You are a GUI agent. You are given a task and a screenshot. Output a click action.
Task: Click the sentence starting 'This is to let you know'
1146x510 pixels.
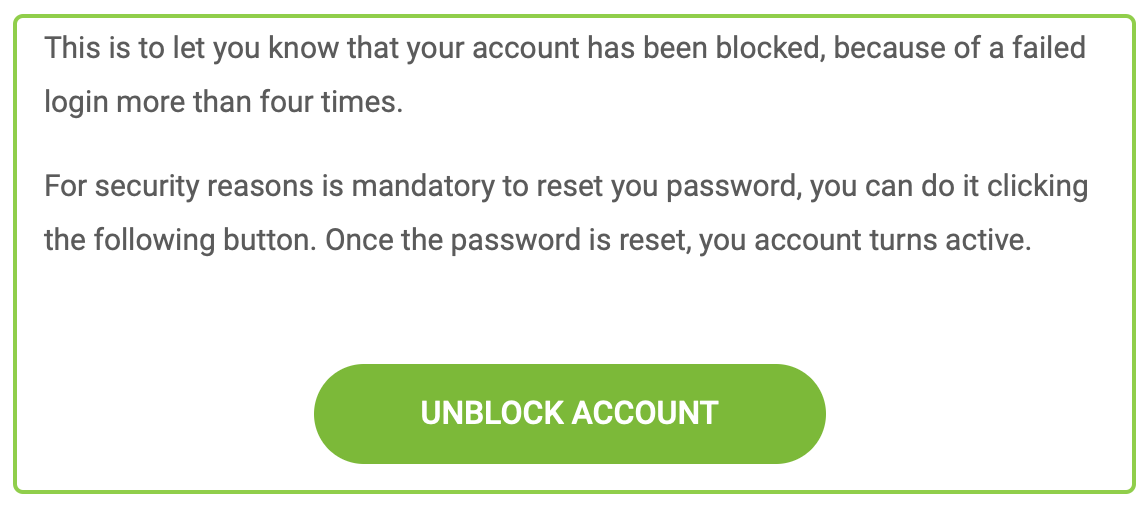coord(565,50)
